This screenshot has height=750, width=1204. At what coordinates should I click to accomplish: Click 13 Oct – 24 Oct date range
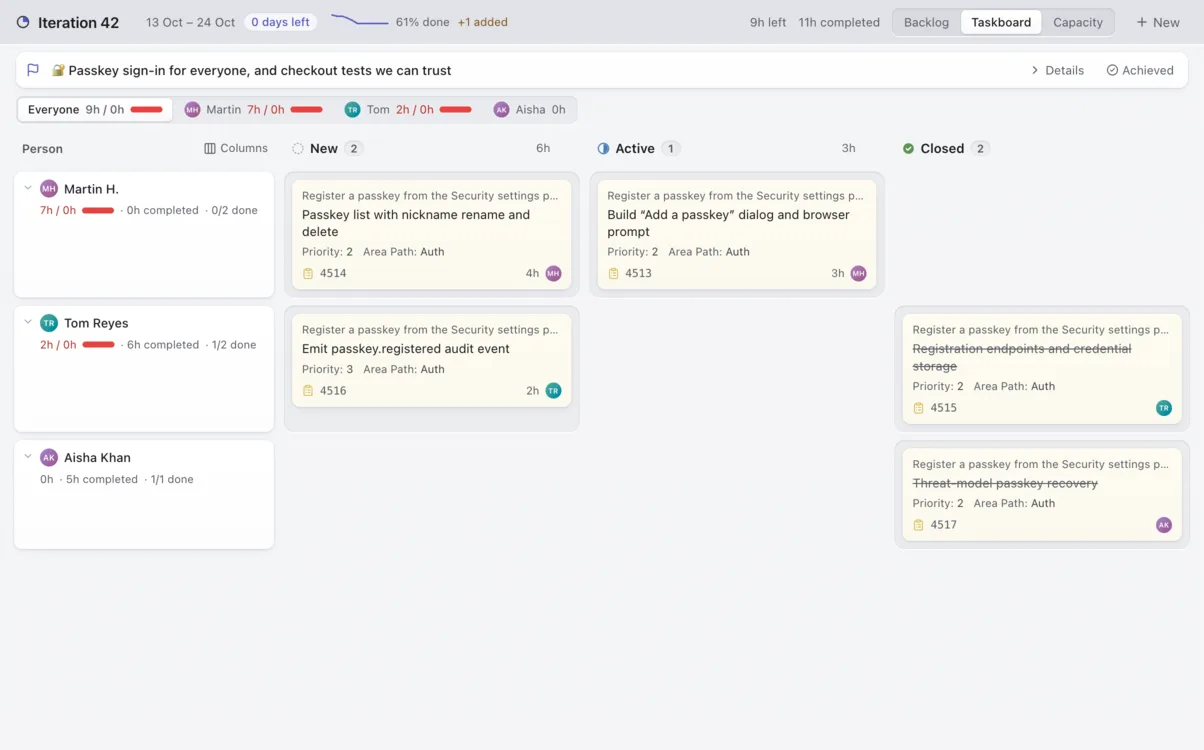(x=190, y=22)
